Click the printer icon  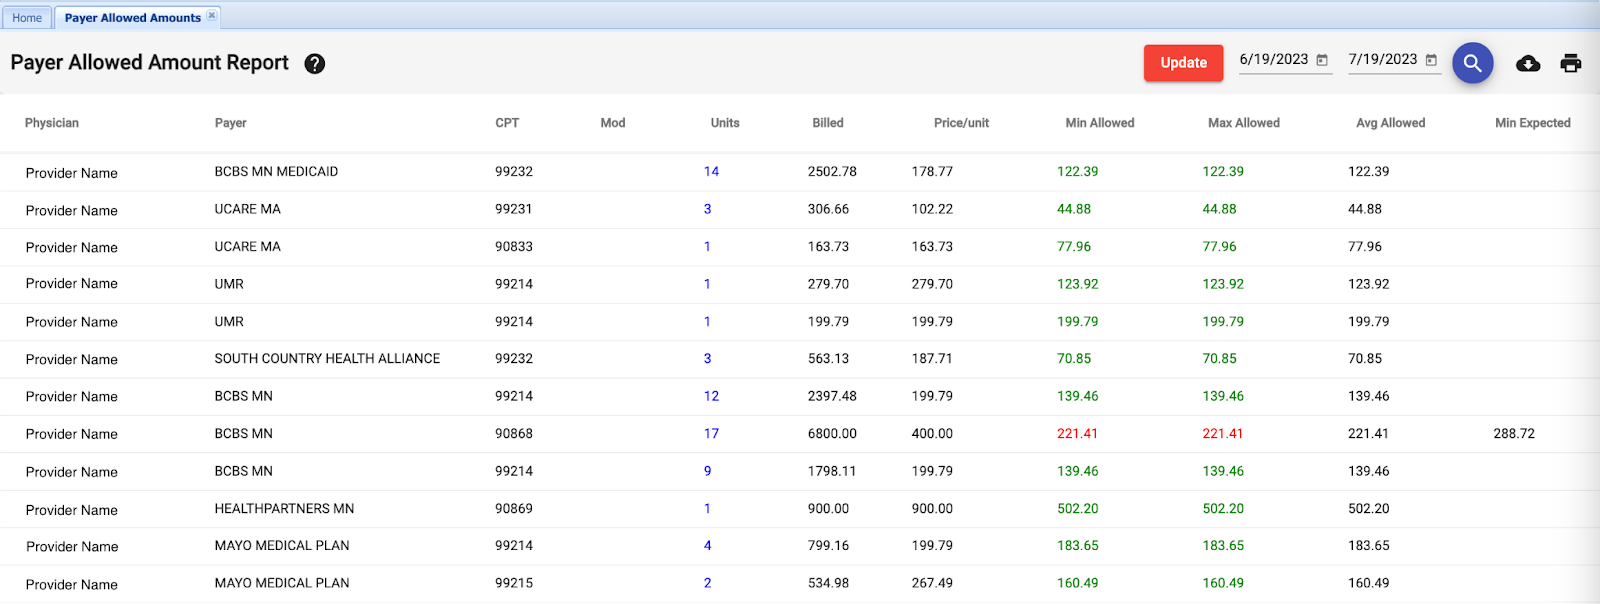click(x=1570, y=64)
